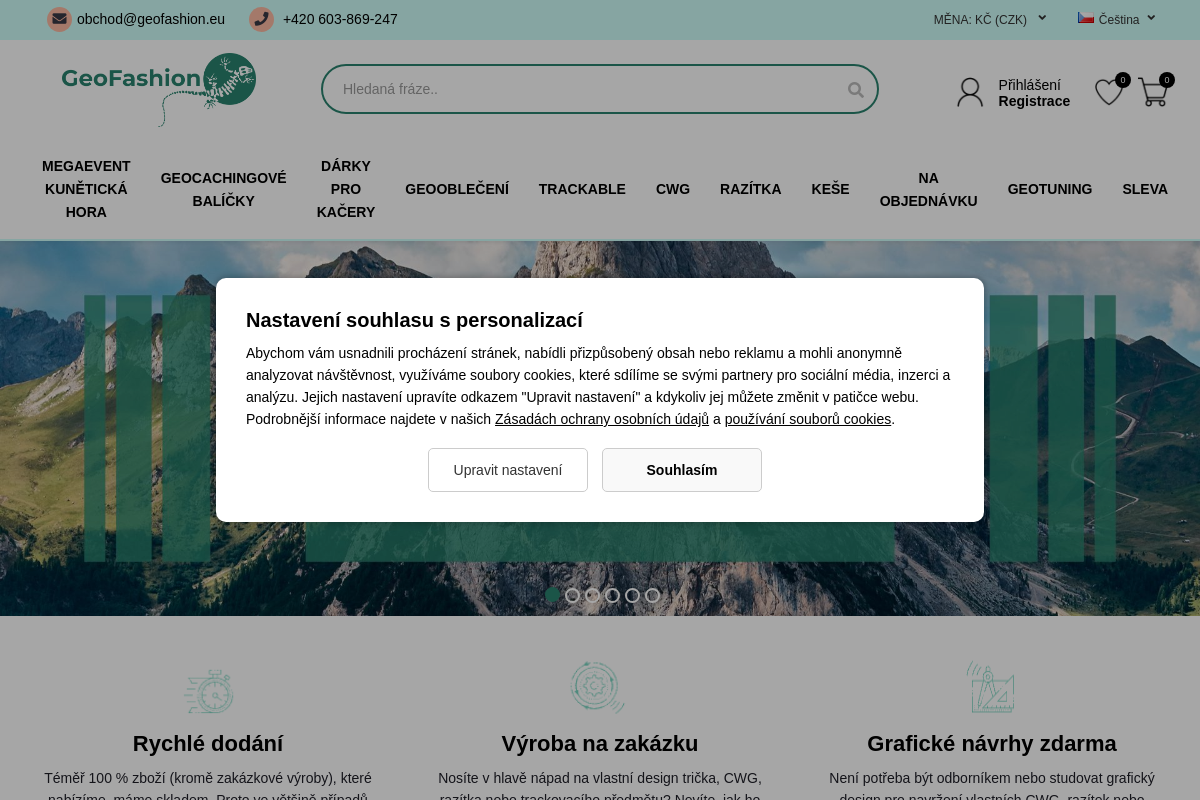Open the Přihlášení login link

(1029, 85)
